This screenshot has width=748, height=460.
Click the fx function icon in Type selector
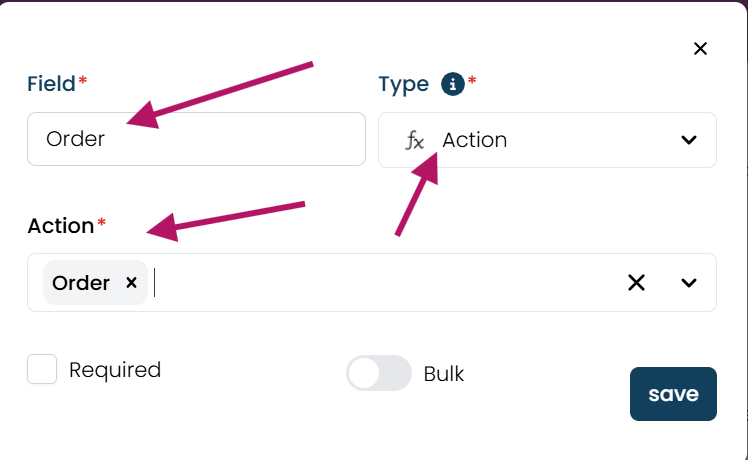[415, 140]
